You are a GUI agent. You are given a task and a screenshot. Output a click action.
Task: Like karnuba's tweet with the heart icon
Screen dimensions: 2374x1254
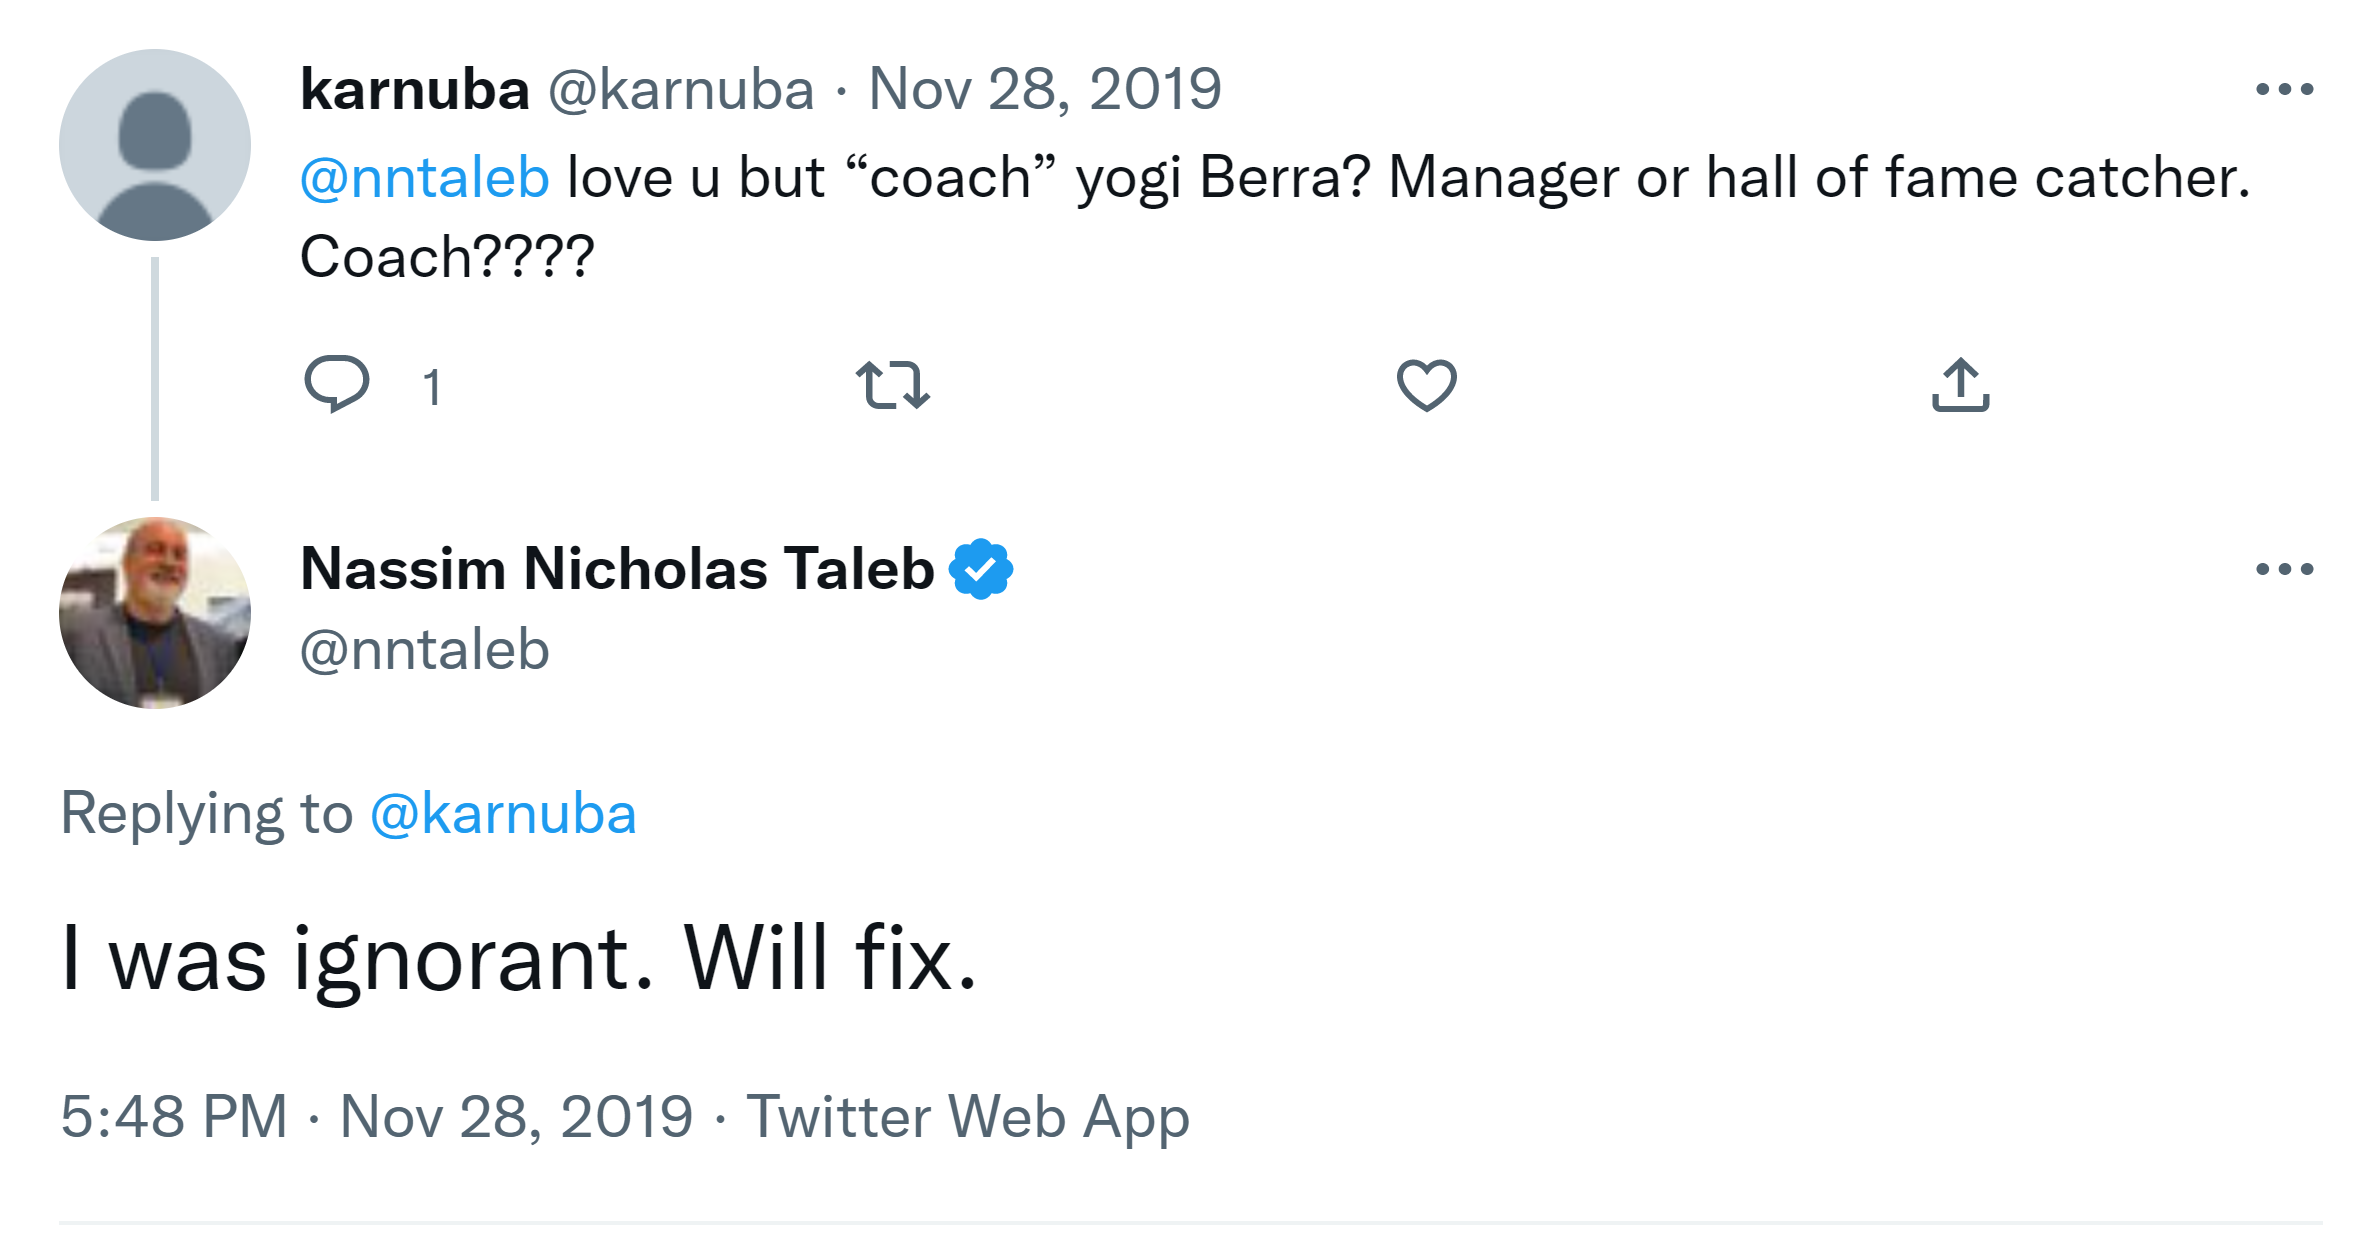pyautogui.click(x=1426, y=385)
